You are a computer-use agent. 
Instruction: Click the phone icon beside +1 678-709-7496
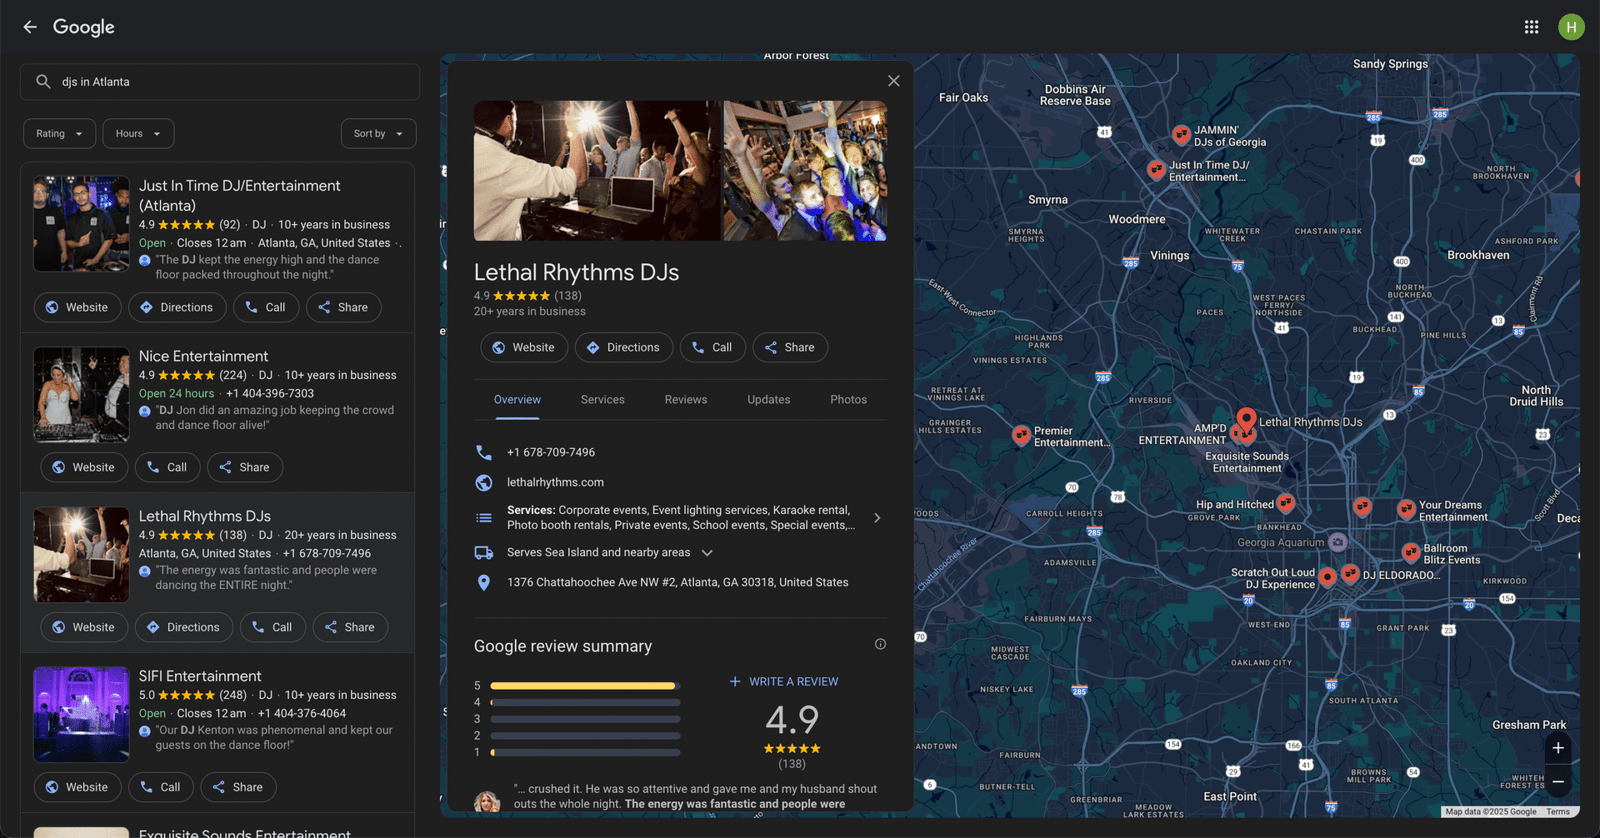pos(484,452)
